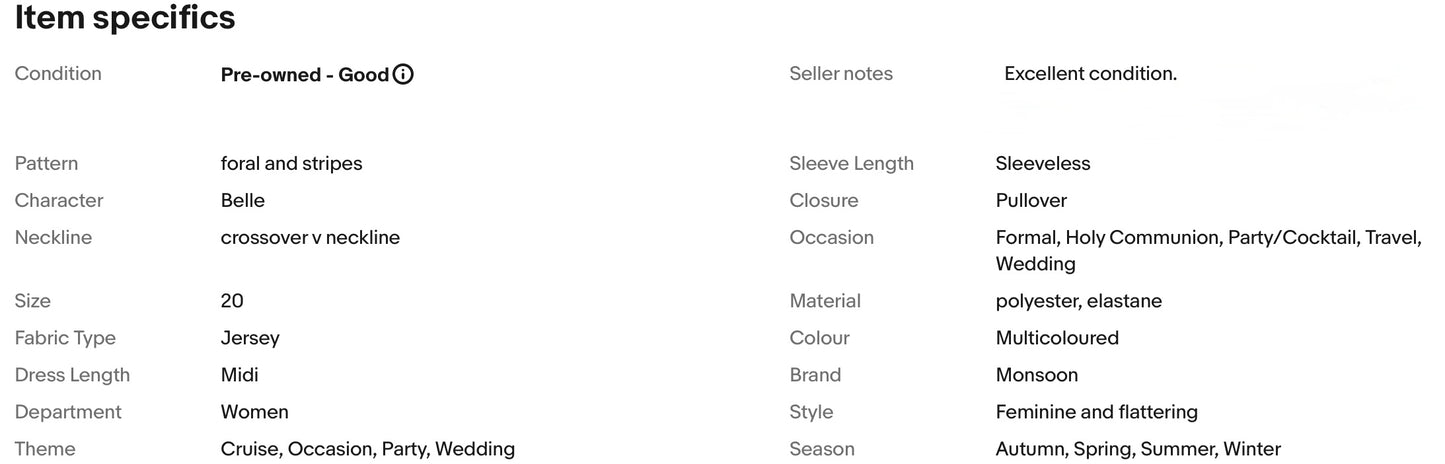Click the Midi dress length value
This screenshot has width=1445, height=464.
click(x=240, y=375)
